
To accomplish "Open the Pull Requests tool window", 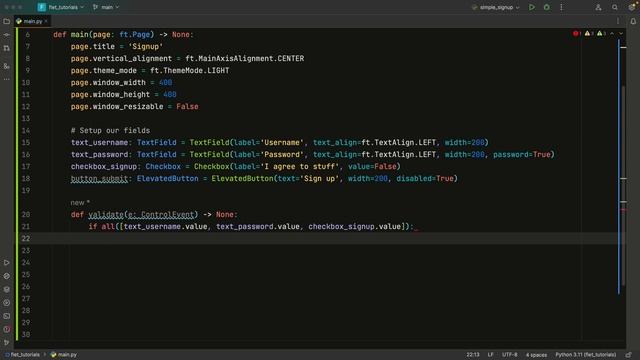I will click(7, 48).
